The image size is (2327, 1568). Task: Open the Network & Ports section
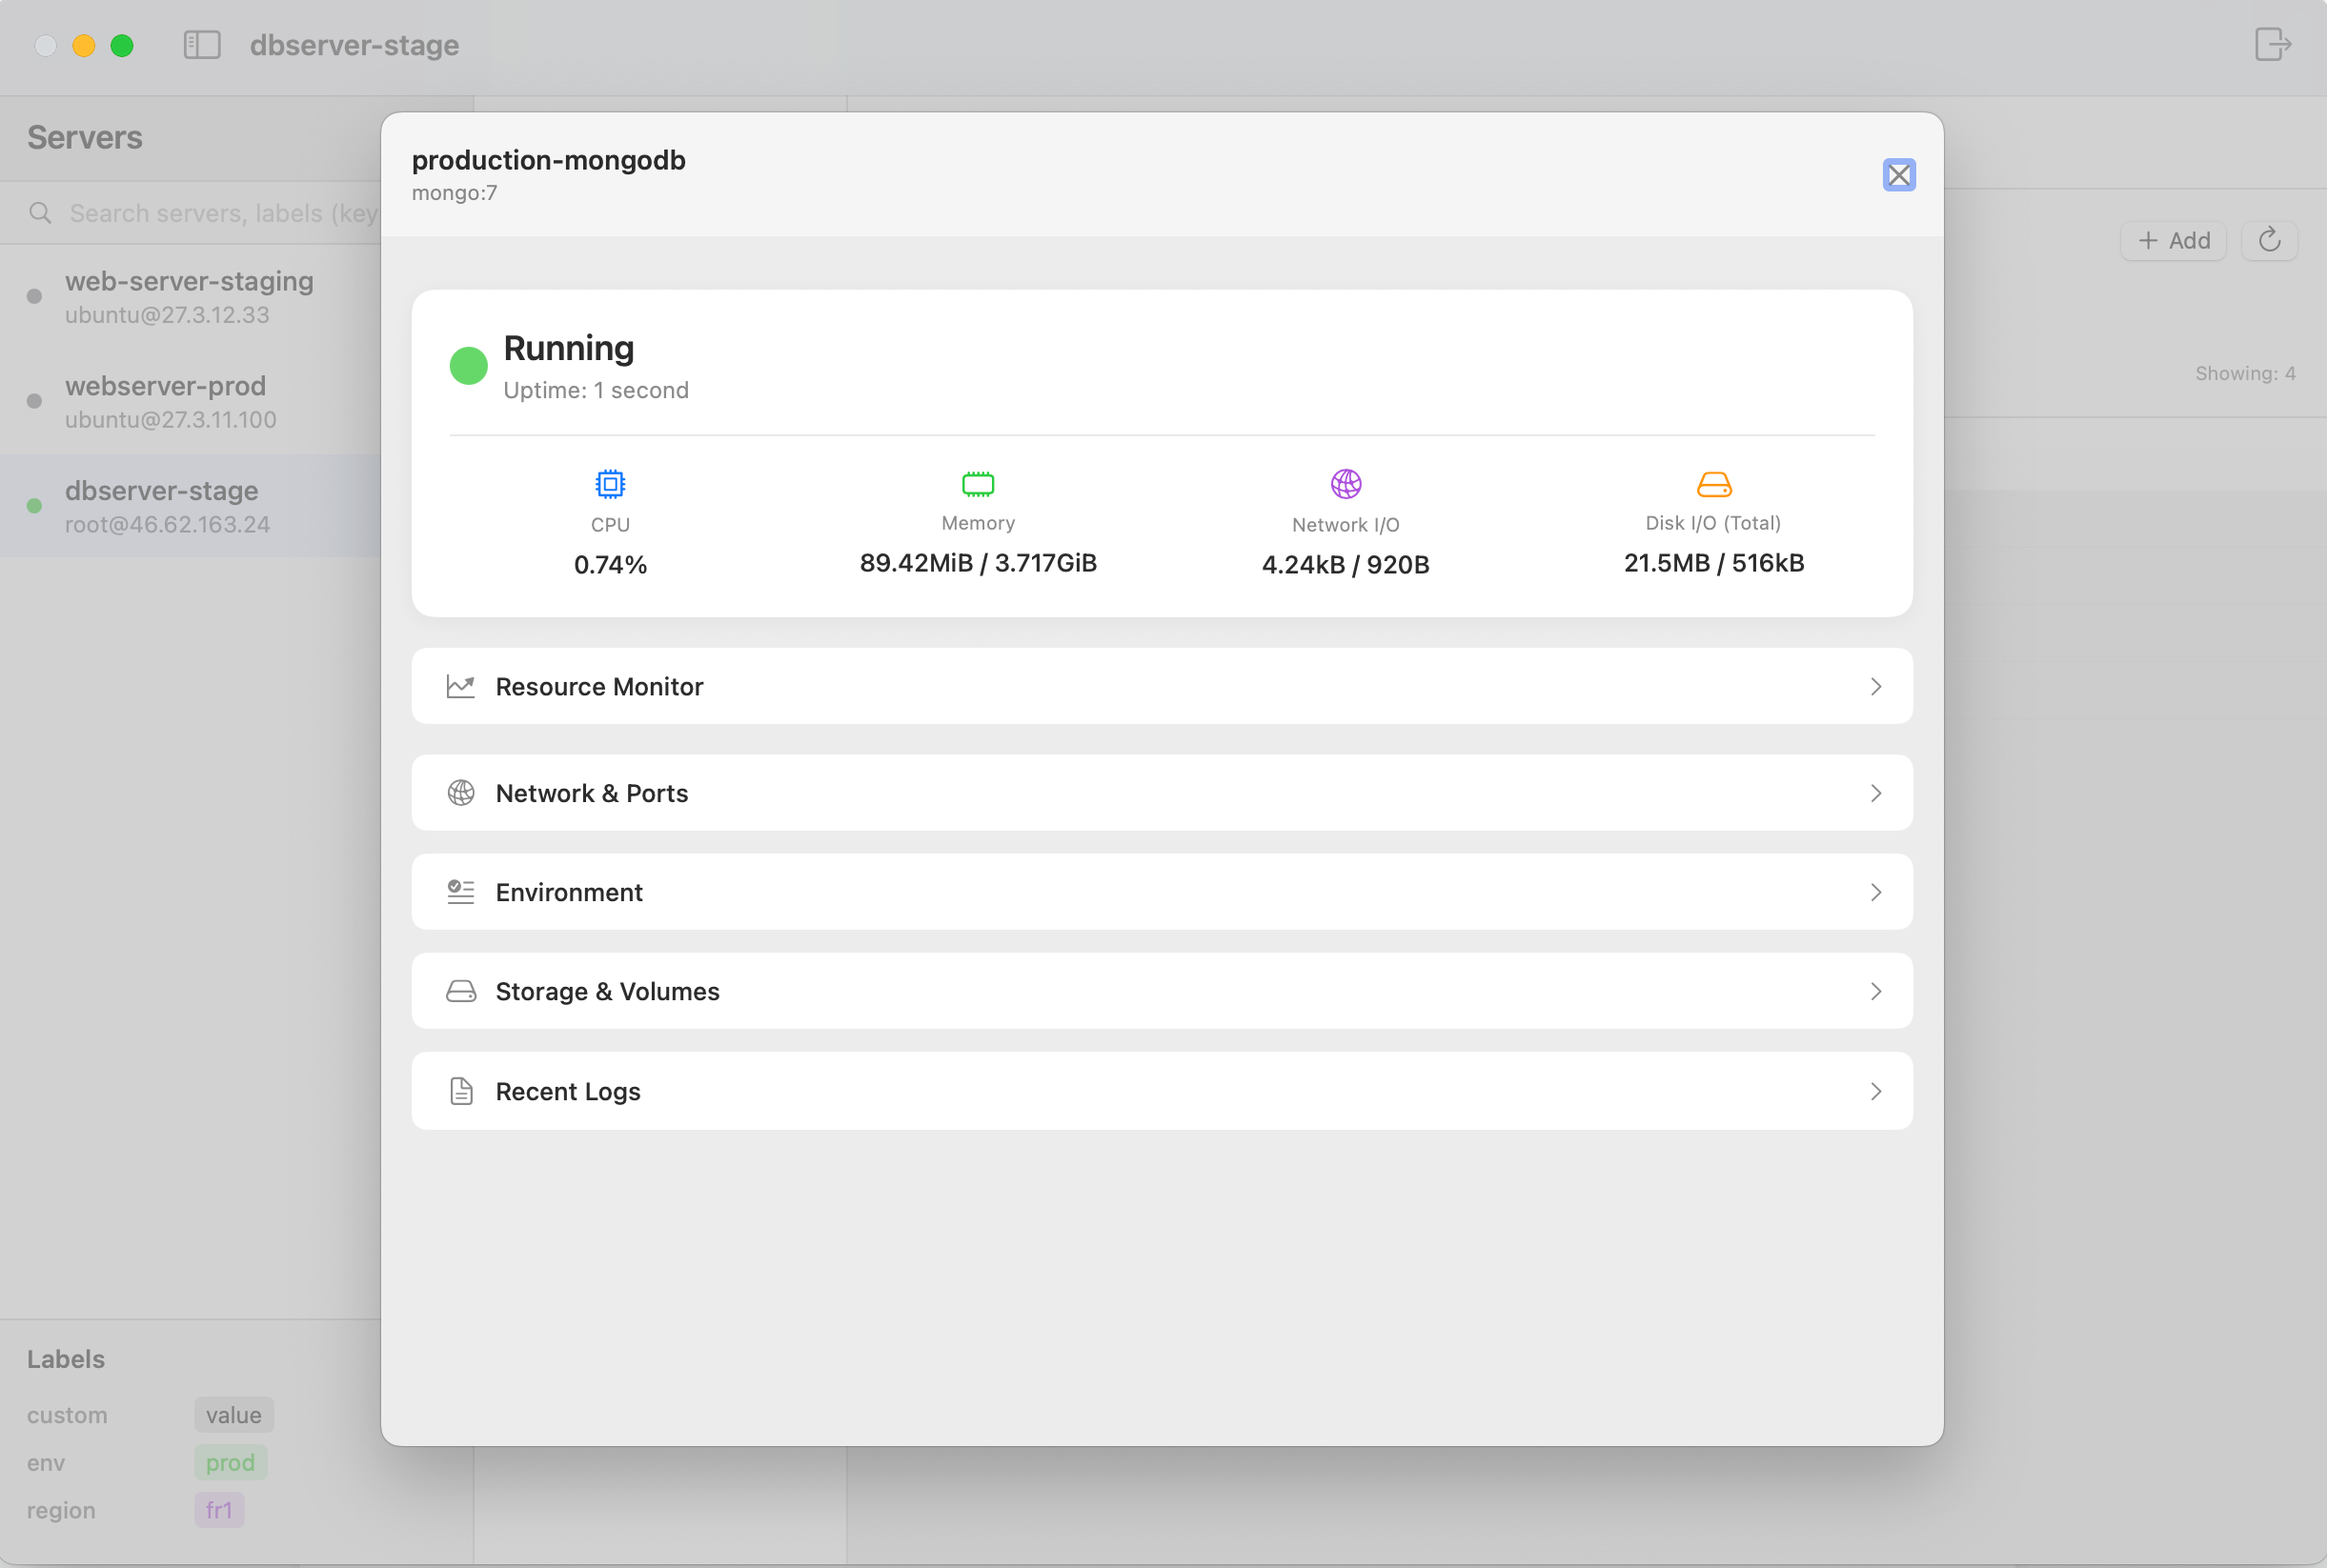1161,793
